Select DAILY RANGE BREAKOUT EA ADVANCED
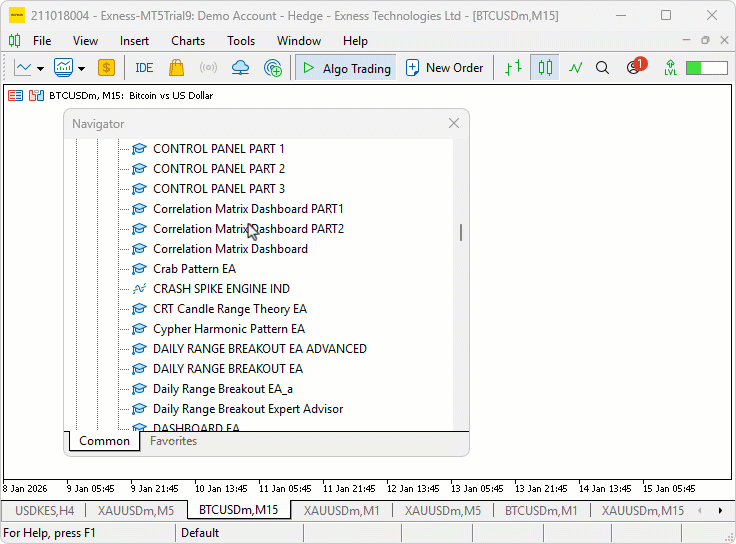This screenshot has width=736, height=544. [x=260, y=349]
